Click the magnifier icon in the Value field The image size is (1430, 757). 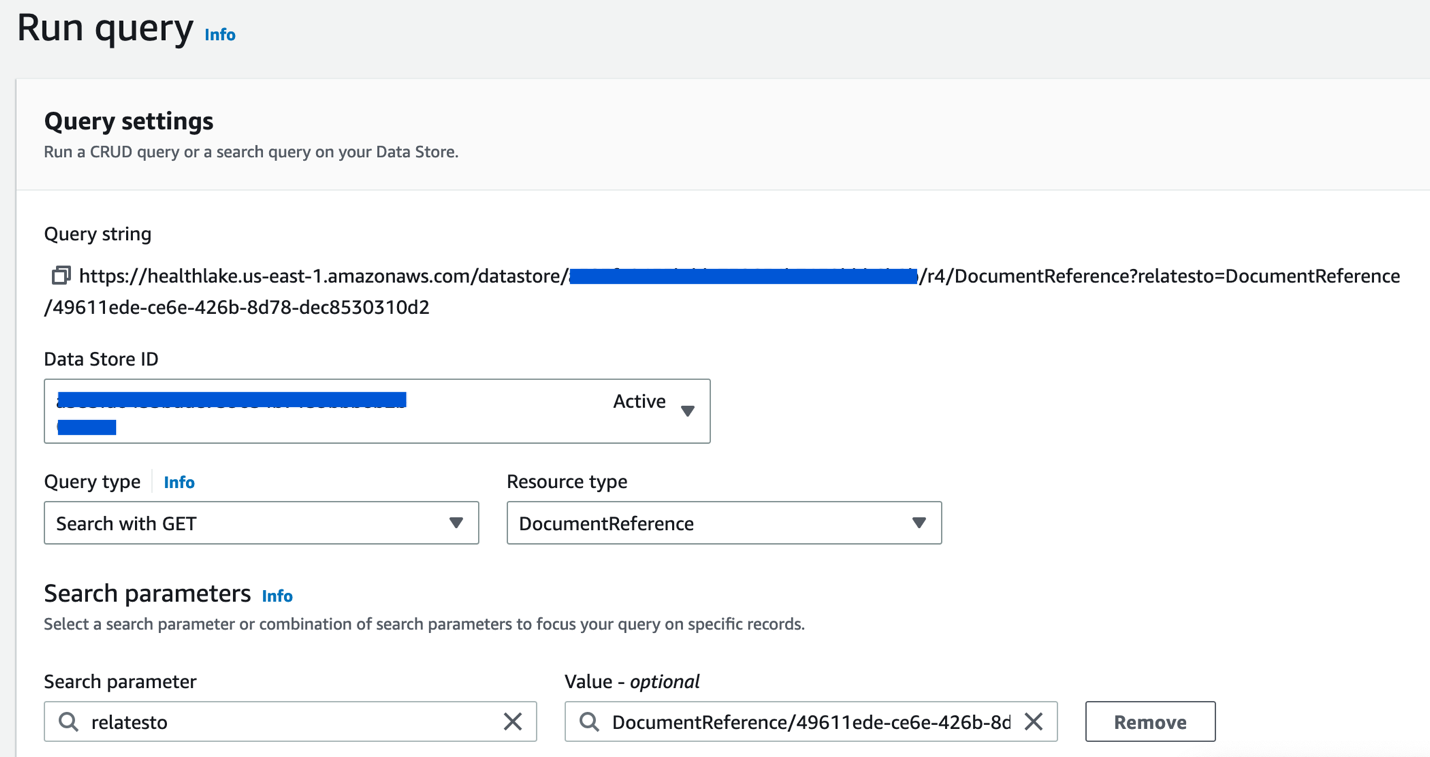589,722
